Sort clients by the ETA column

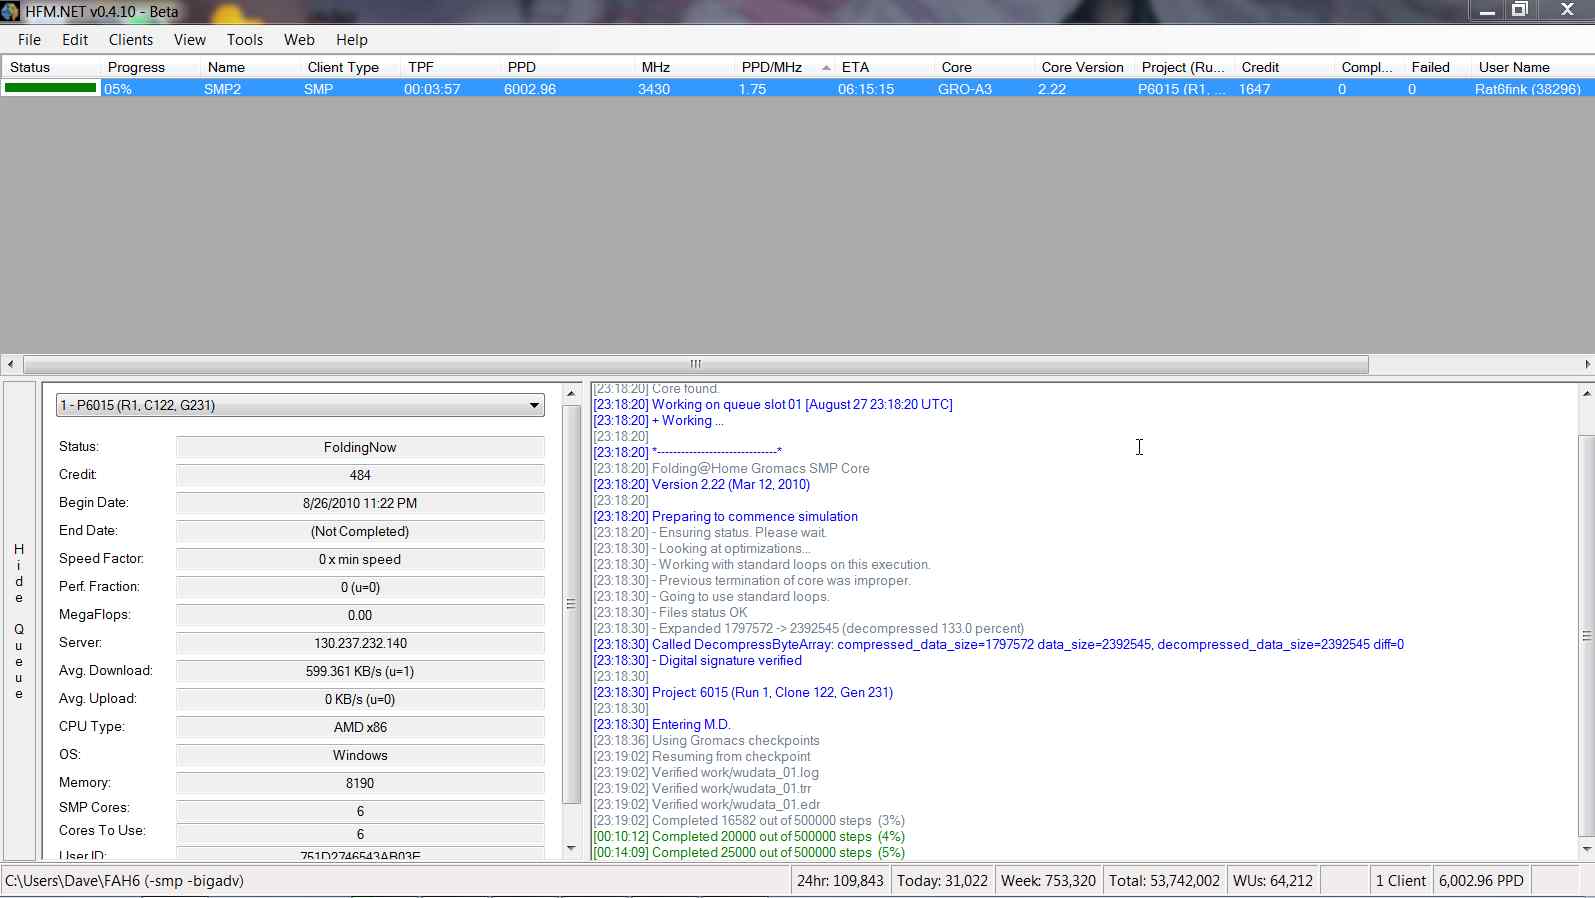(855, 67)
